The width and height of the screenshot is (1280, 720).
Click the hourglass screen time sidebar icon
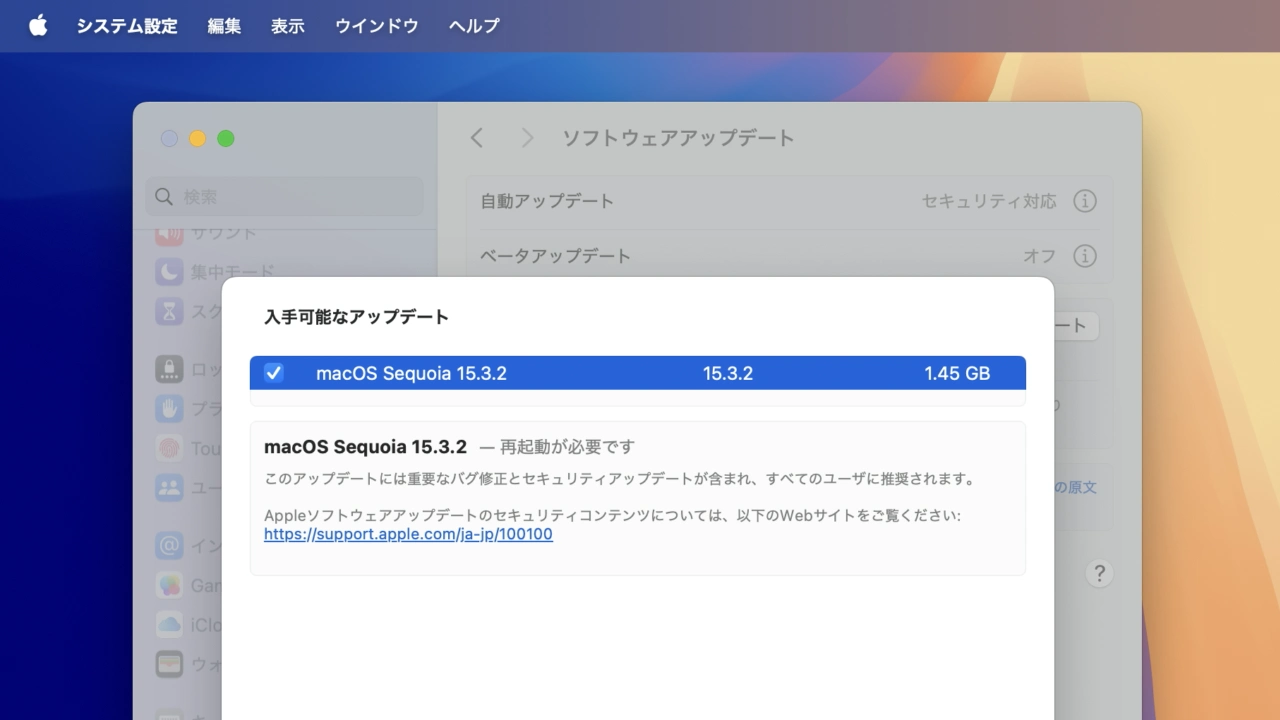click(169, 311)
